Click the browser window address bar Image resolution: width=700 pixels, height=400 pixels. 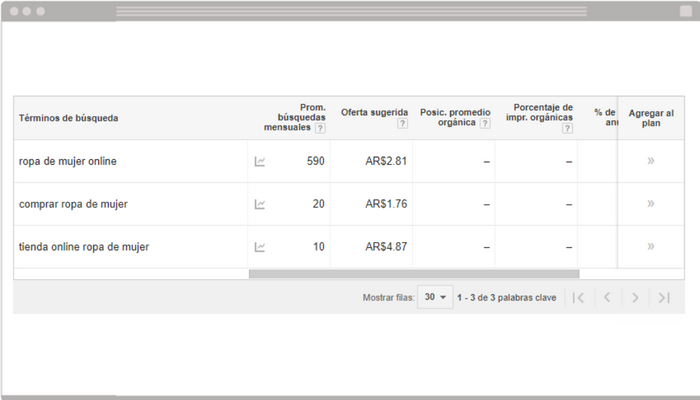351,11
